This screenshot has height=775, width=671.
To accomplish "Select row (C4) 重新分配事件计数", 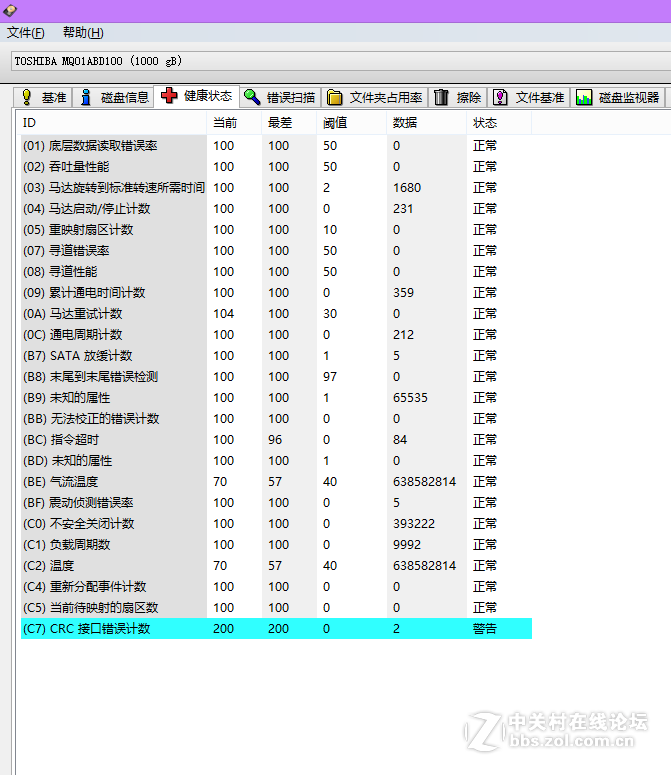I will point(276,587).
